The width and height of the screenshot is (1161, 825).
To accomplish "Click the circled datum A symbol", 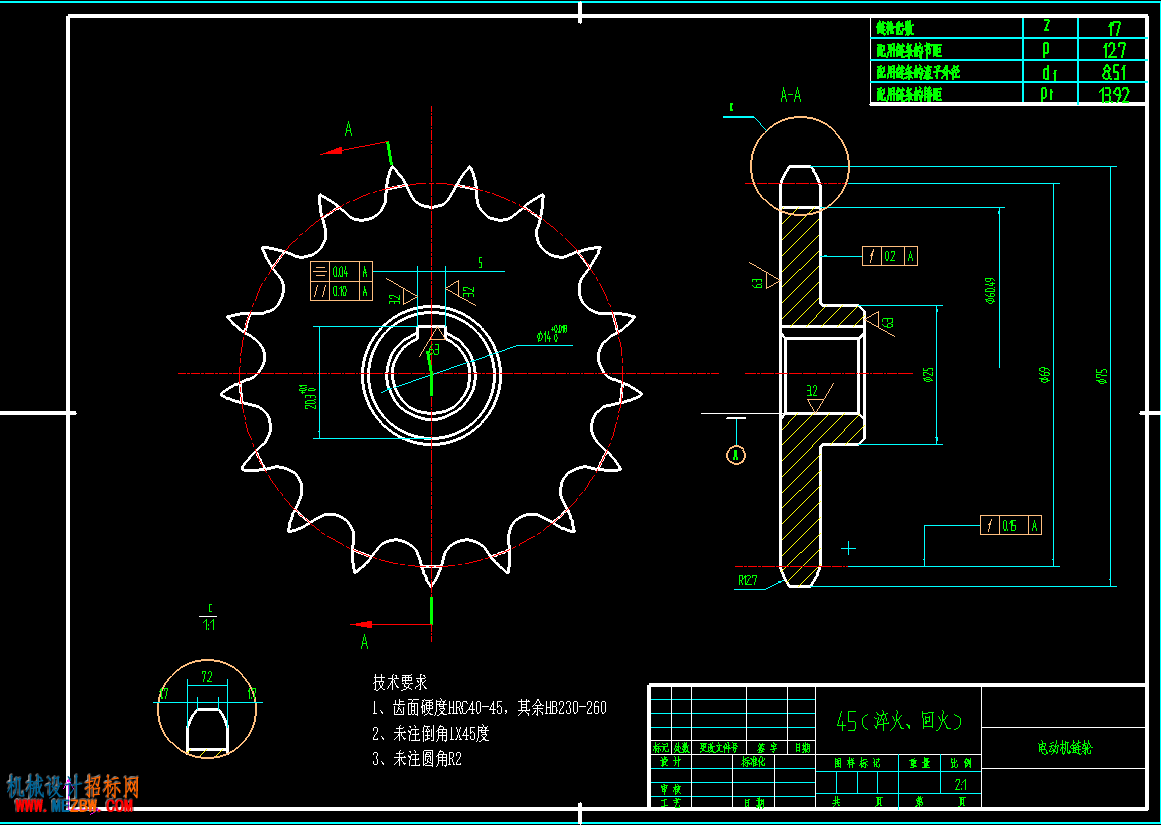I will pos(736,455).
